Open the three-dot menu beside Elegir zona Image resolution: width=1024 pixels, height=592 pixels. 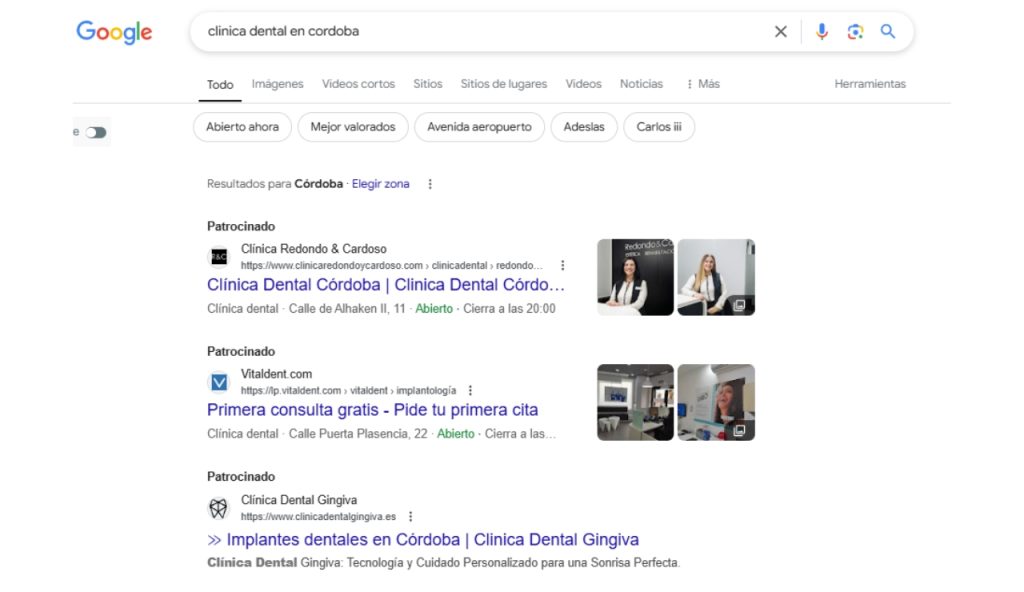tap(429, 184)
